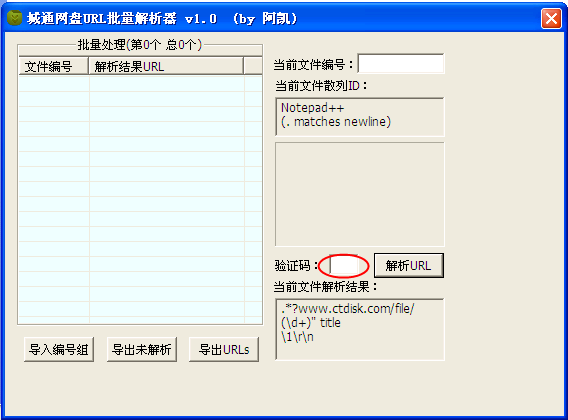Click the app icon in the title bar
This screenshot has width=568, height=420.
(14, 18)
